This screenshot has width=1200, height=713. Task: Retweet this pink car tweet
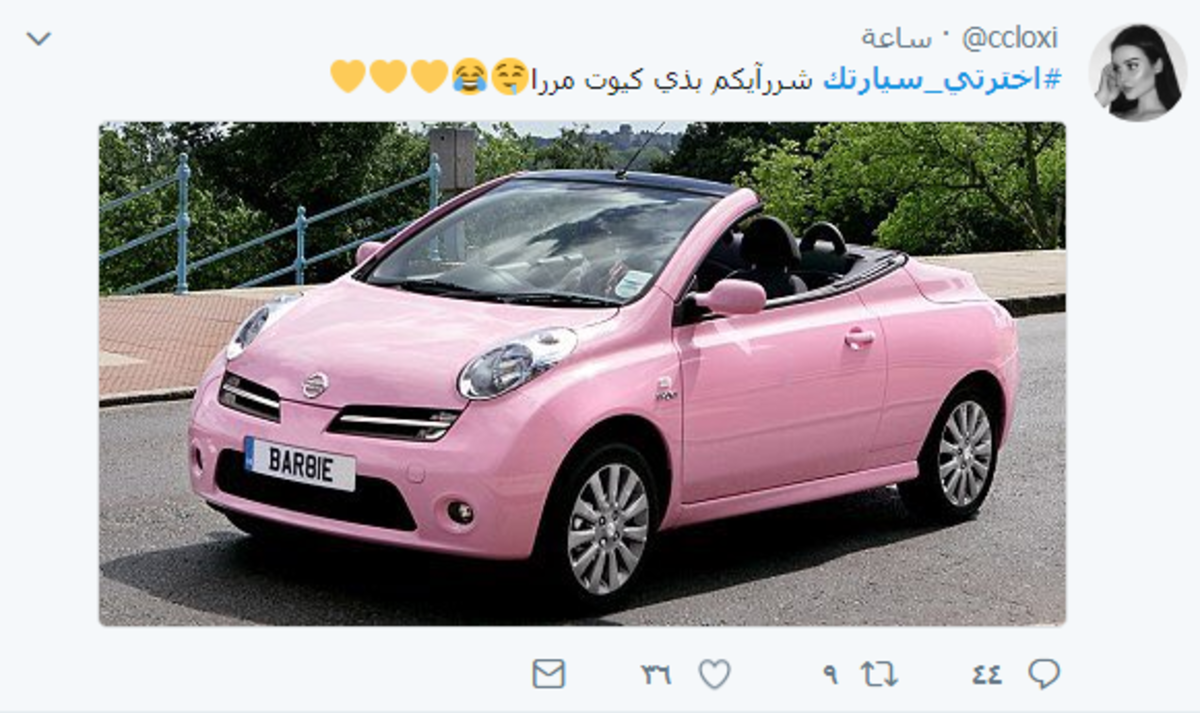(879, 674)
